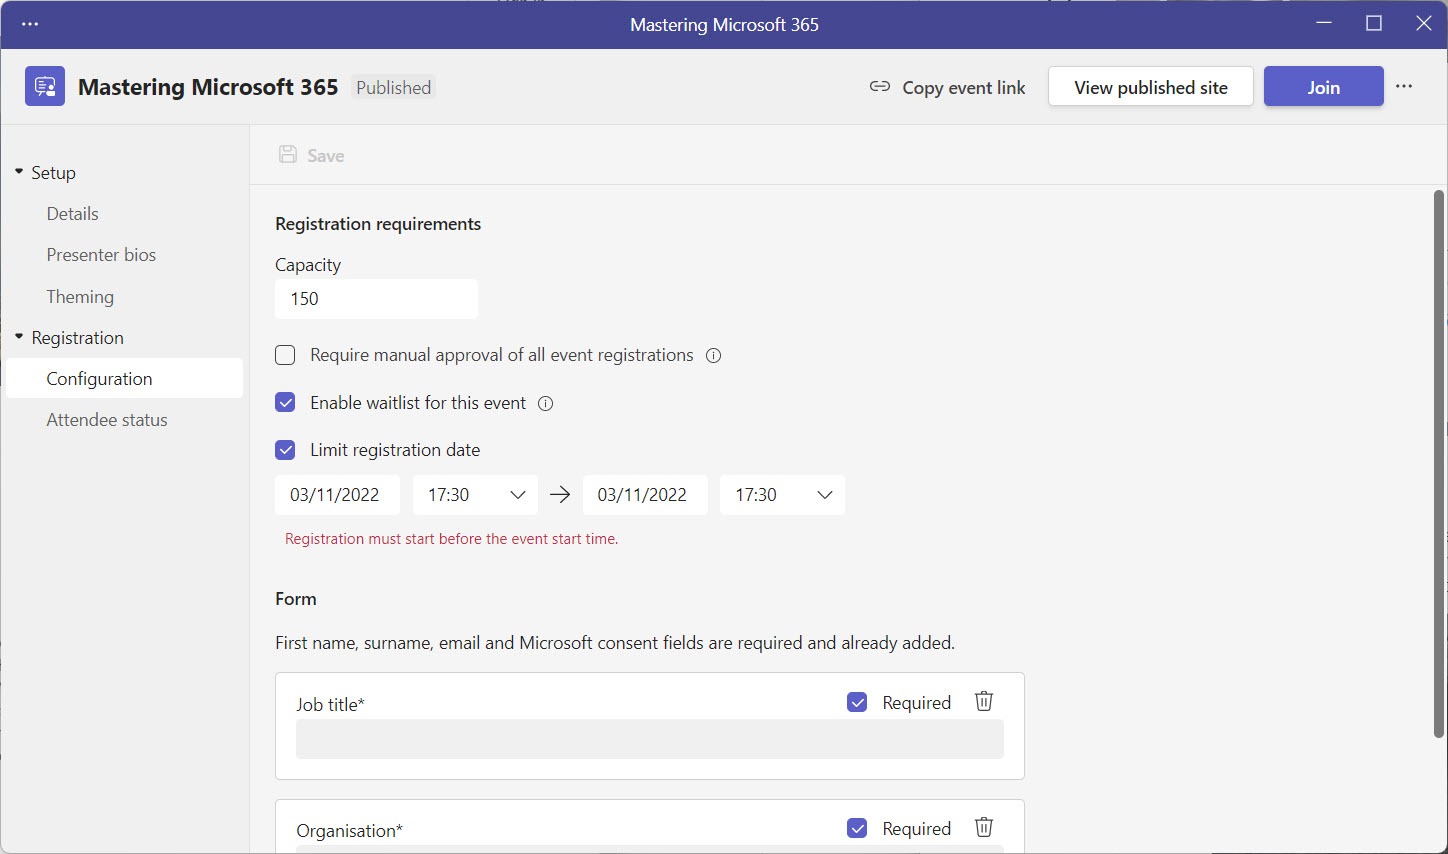1448x854 pixels.
Task: Disable waitlist for this event
Action: click(285, 402)
